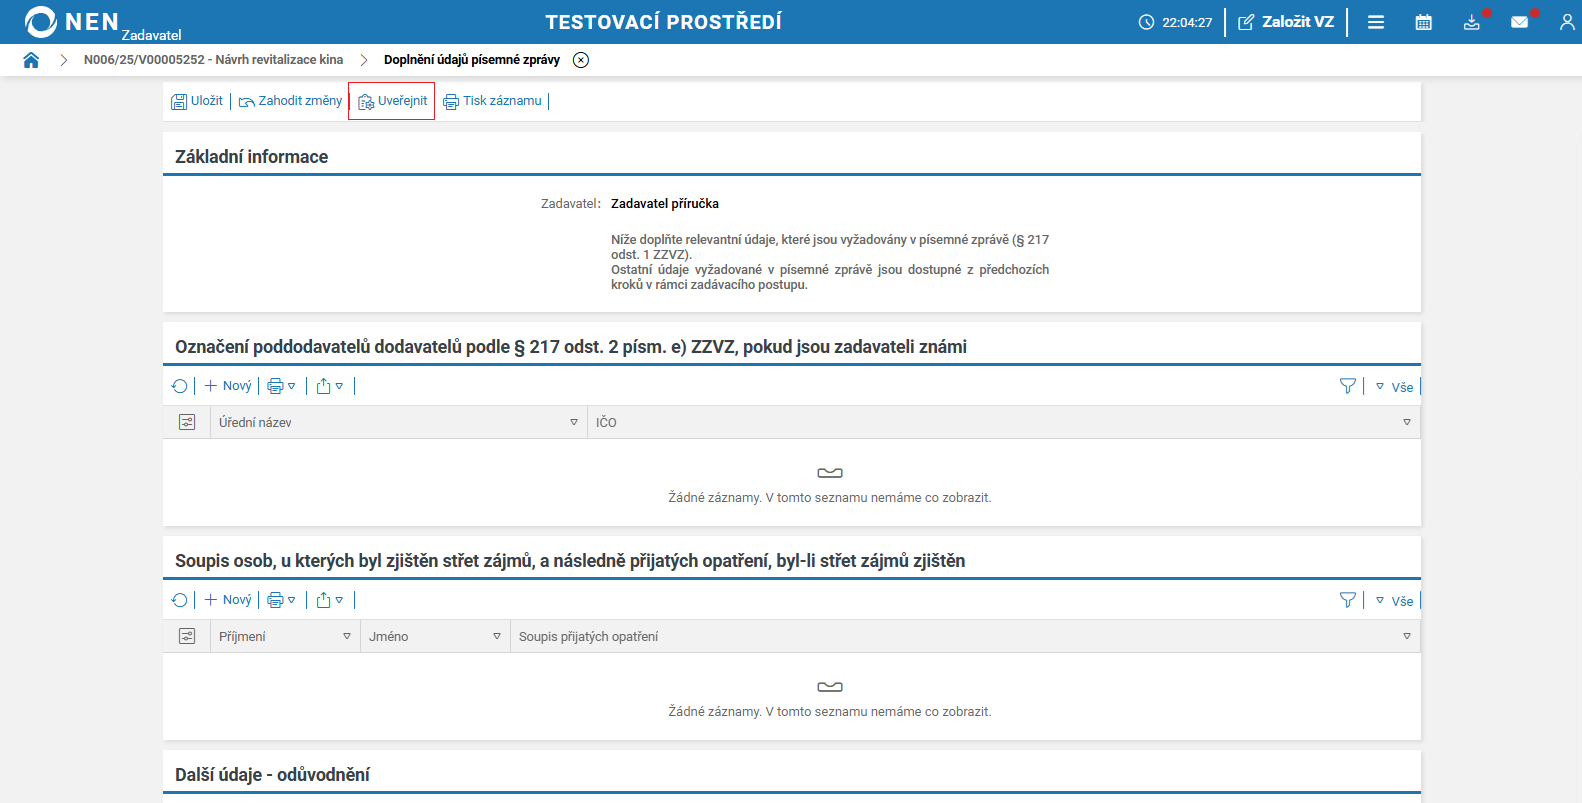Add new person with Nový in Soupis osob
Image resolution: width=1582 pixels, height=803 pixels.
click(x=228, y=600)
